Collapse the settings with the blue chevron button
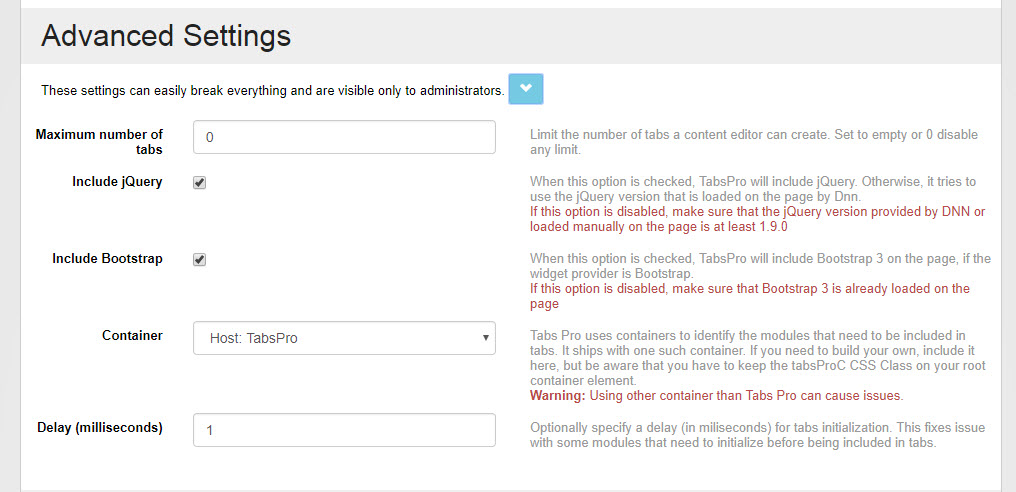 [x=525, y=89]
